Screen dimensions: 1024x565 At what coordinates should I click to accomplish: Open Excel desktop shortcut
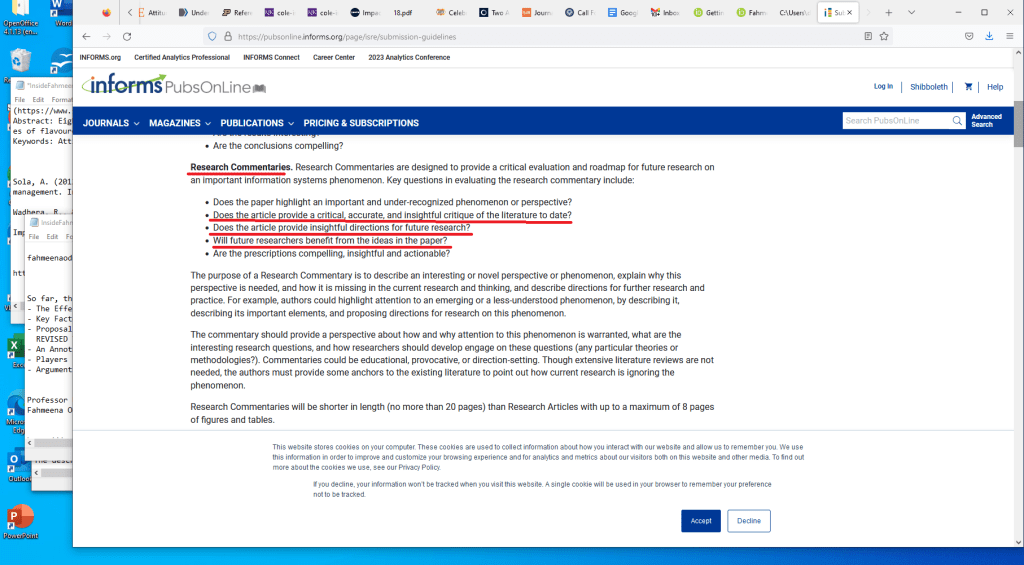tap(14, 351)
